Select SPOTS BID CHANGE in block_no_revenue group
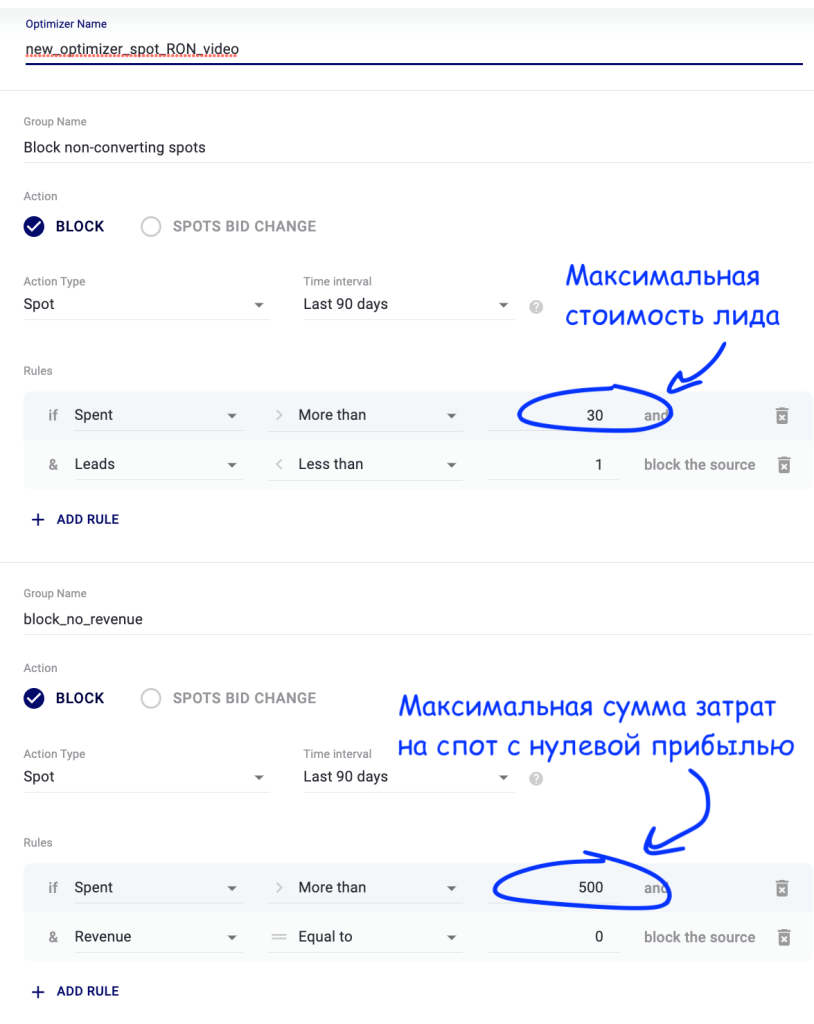 tap(151, 698)
